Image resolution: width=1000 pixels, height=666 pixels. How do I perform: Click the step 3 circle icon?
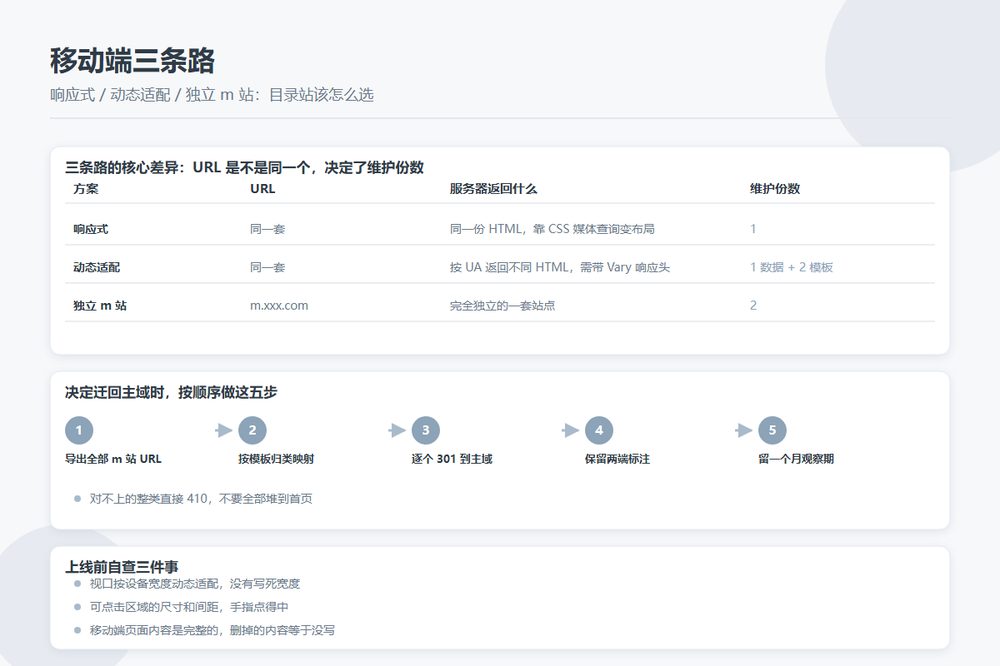click(425, 430)
